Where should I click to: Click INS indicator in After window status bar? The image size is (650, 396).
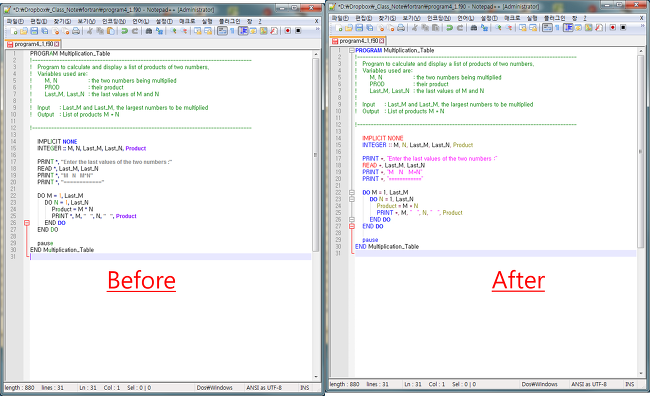click(x=629, y=384)
